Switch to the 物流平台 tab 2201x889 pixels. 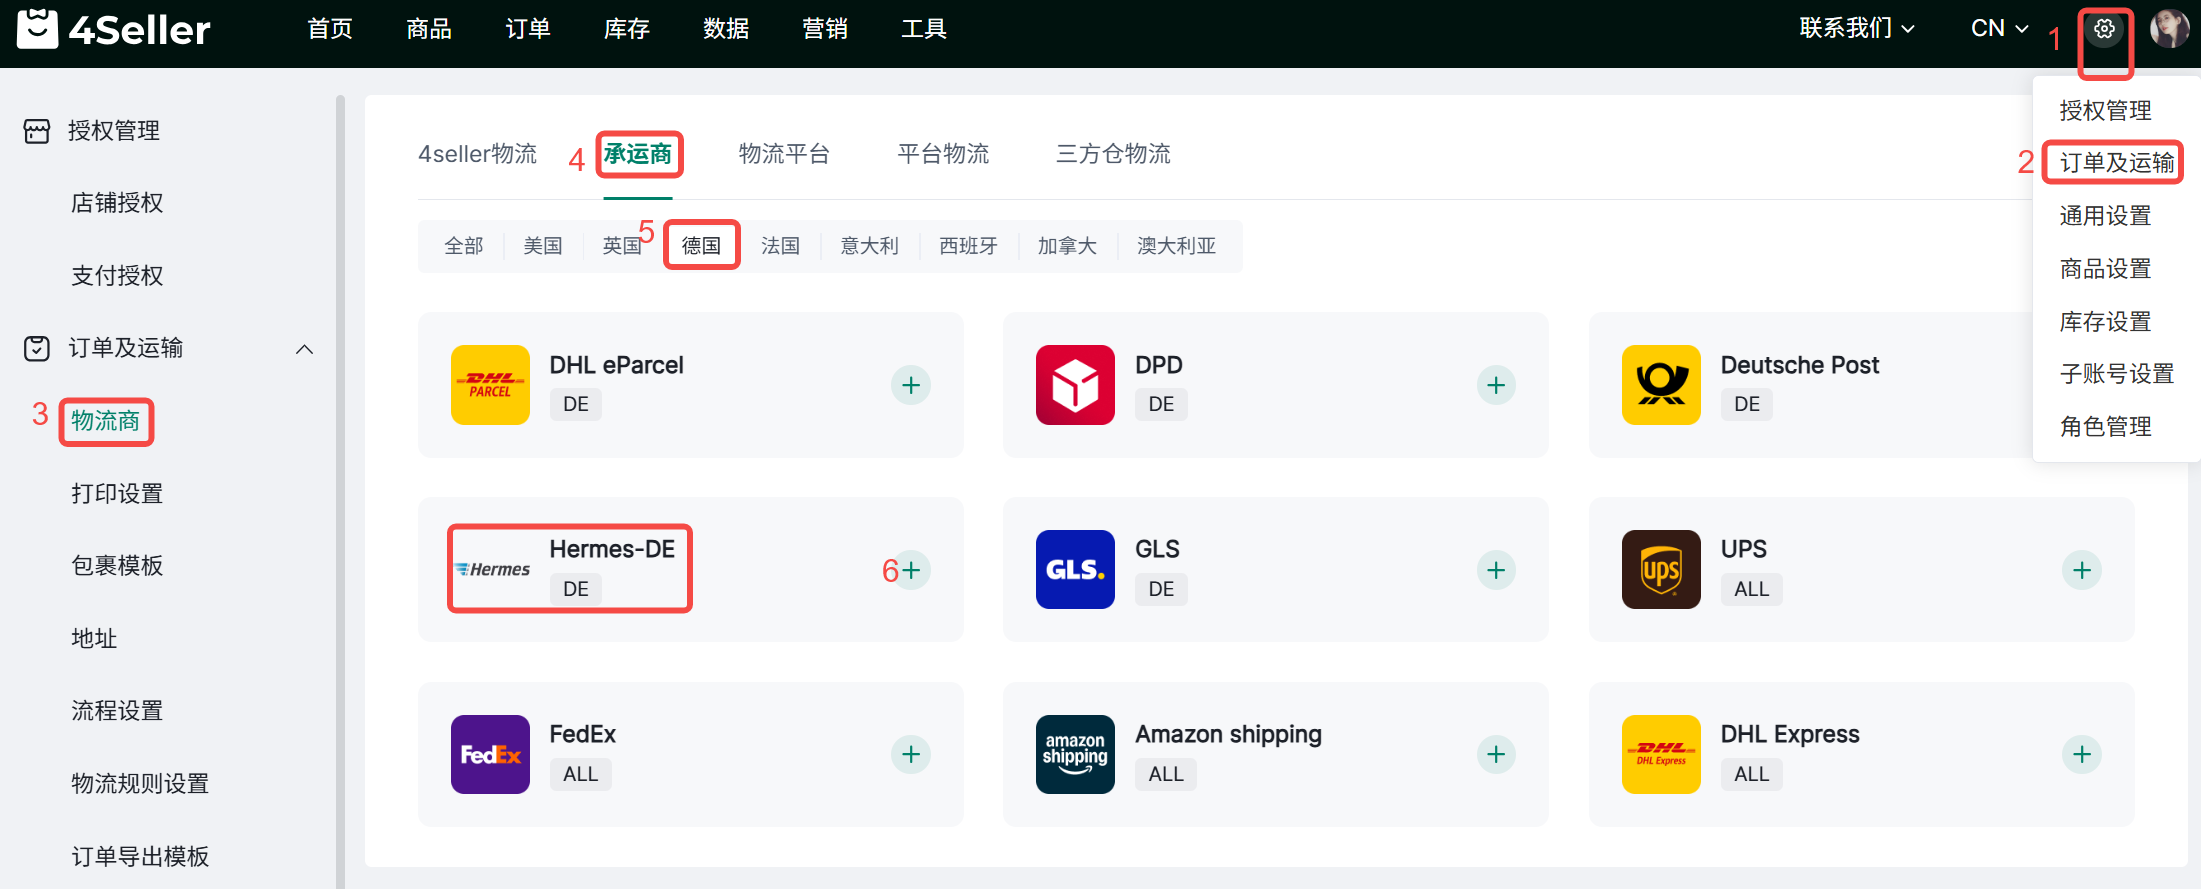784,154
